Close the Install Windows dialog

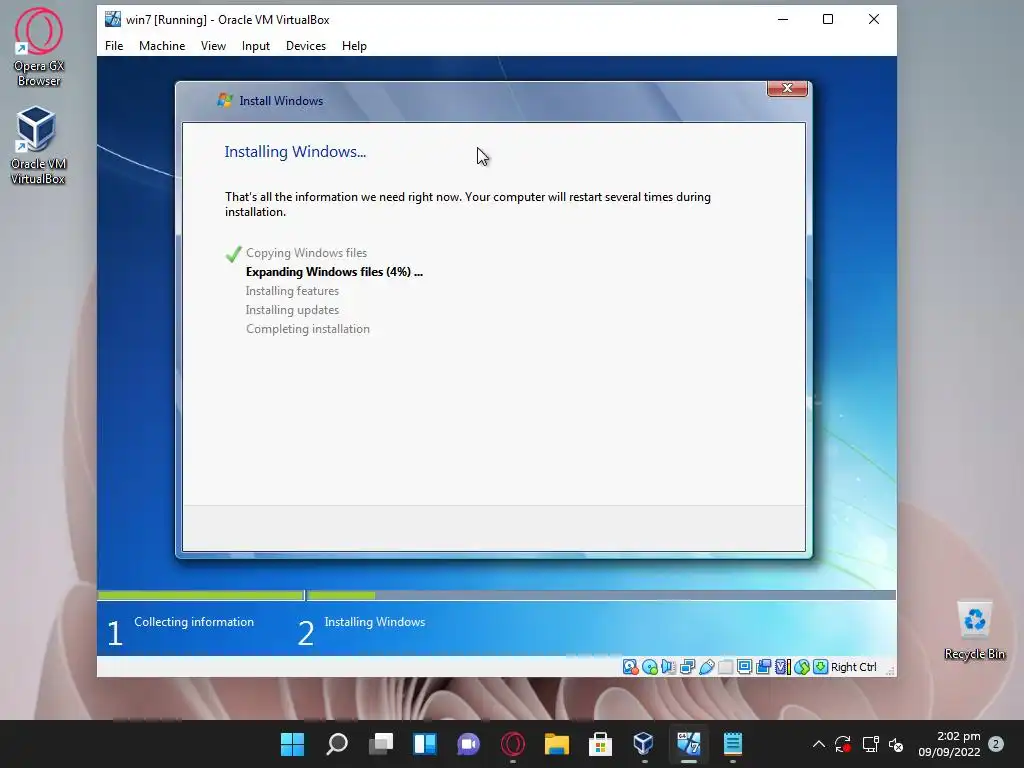(787, 88)
